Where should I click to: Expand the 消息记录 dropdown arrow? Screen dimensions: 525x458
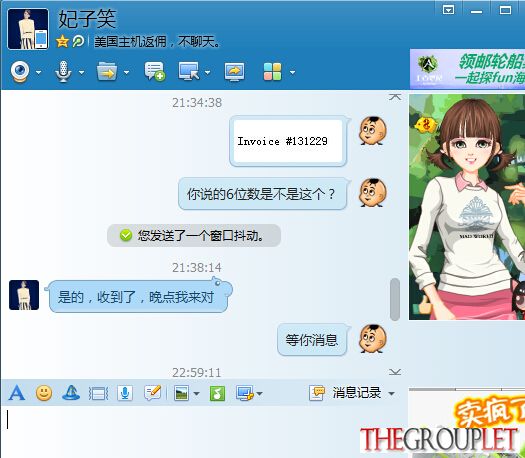pyautogui.click(x=391, y=394)
